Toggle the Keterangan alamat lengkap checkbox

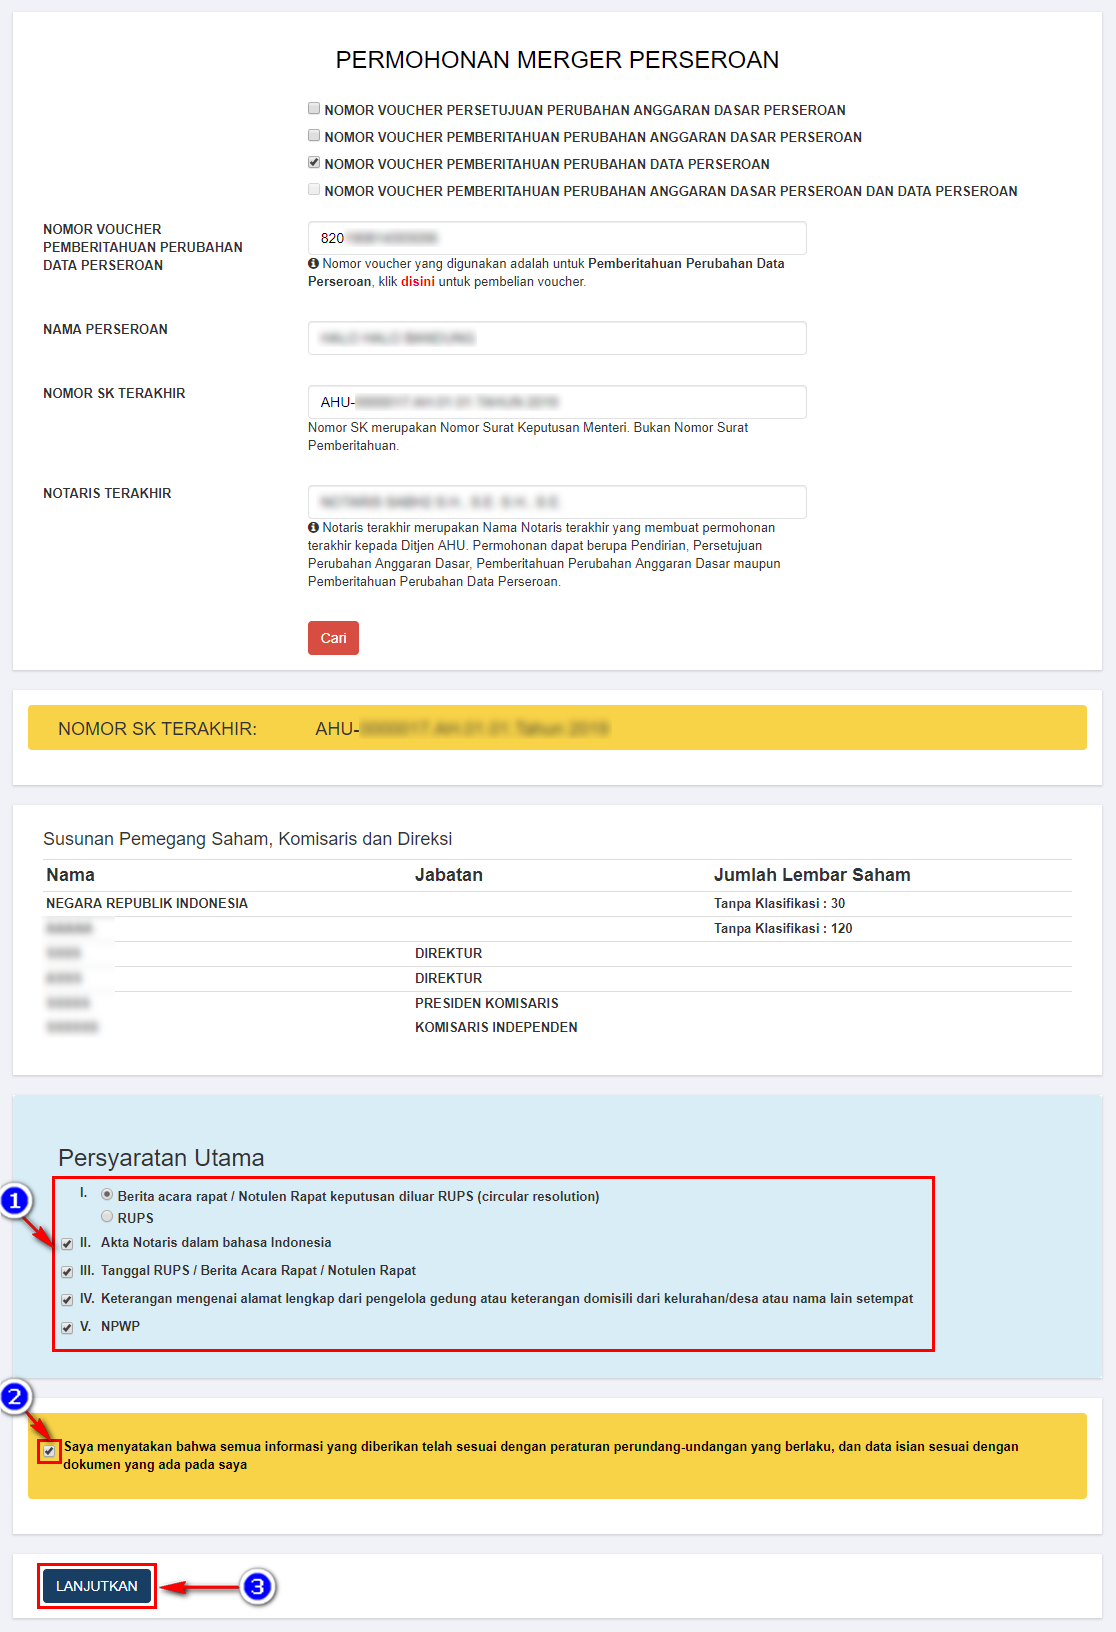tap(67, 1300)
